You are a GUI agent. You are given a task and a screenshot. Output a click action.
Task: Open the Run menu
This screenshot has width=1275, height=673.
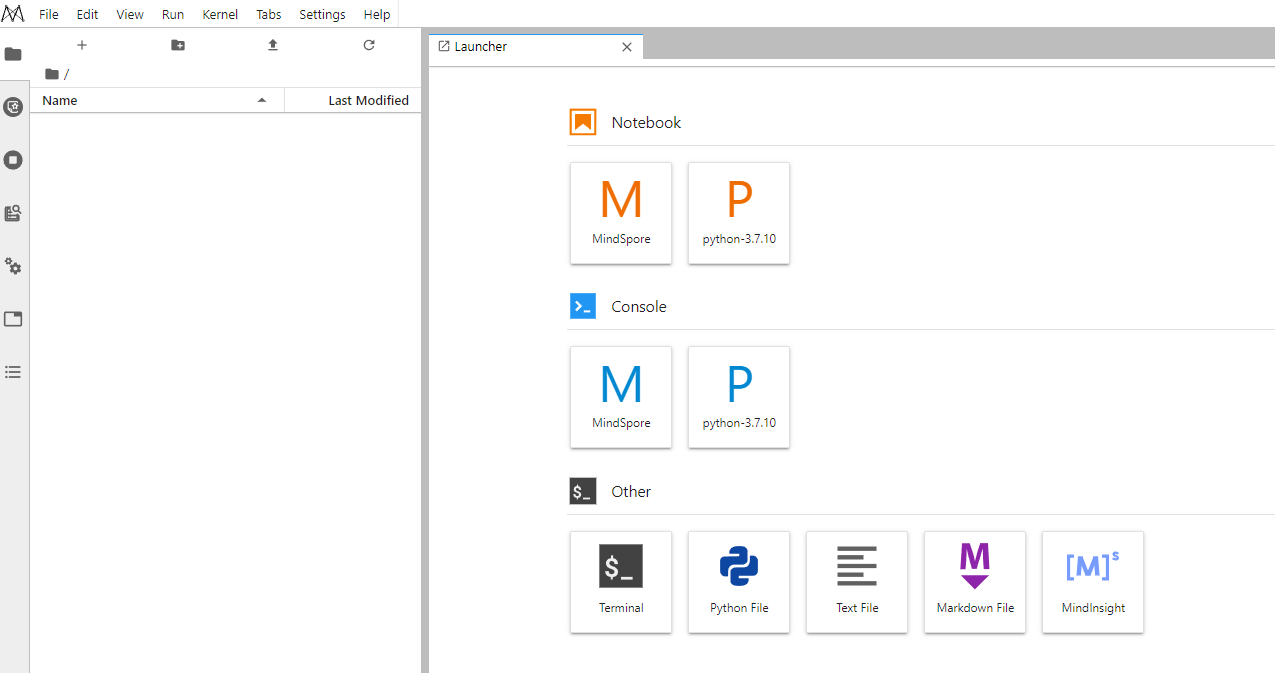[173, 14]
